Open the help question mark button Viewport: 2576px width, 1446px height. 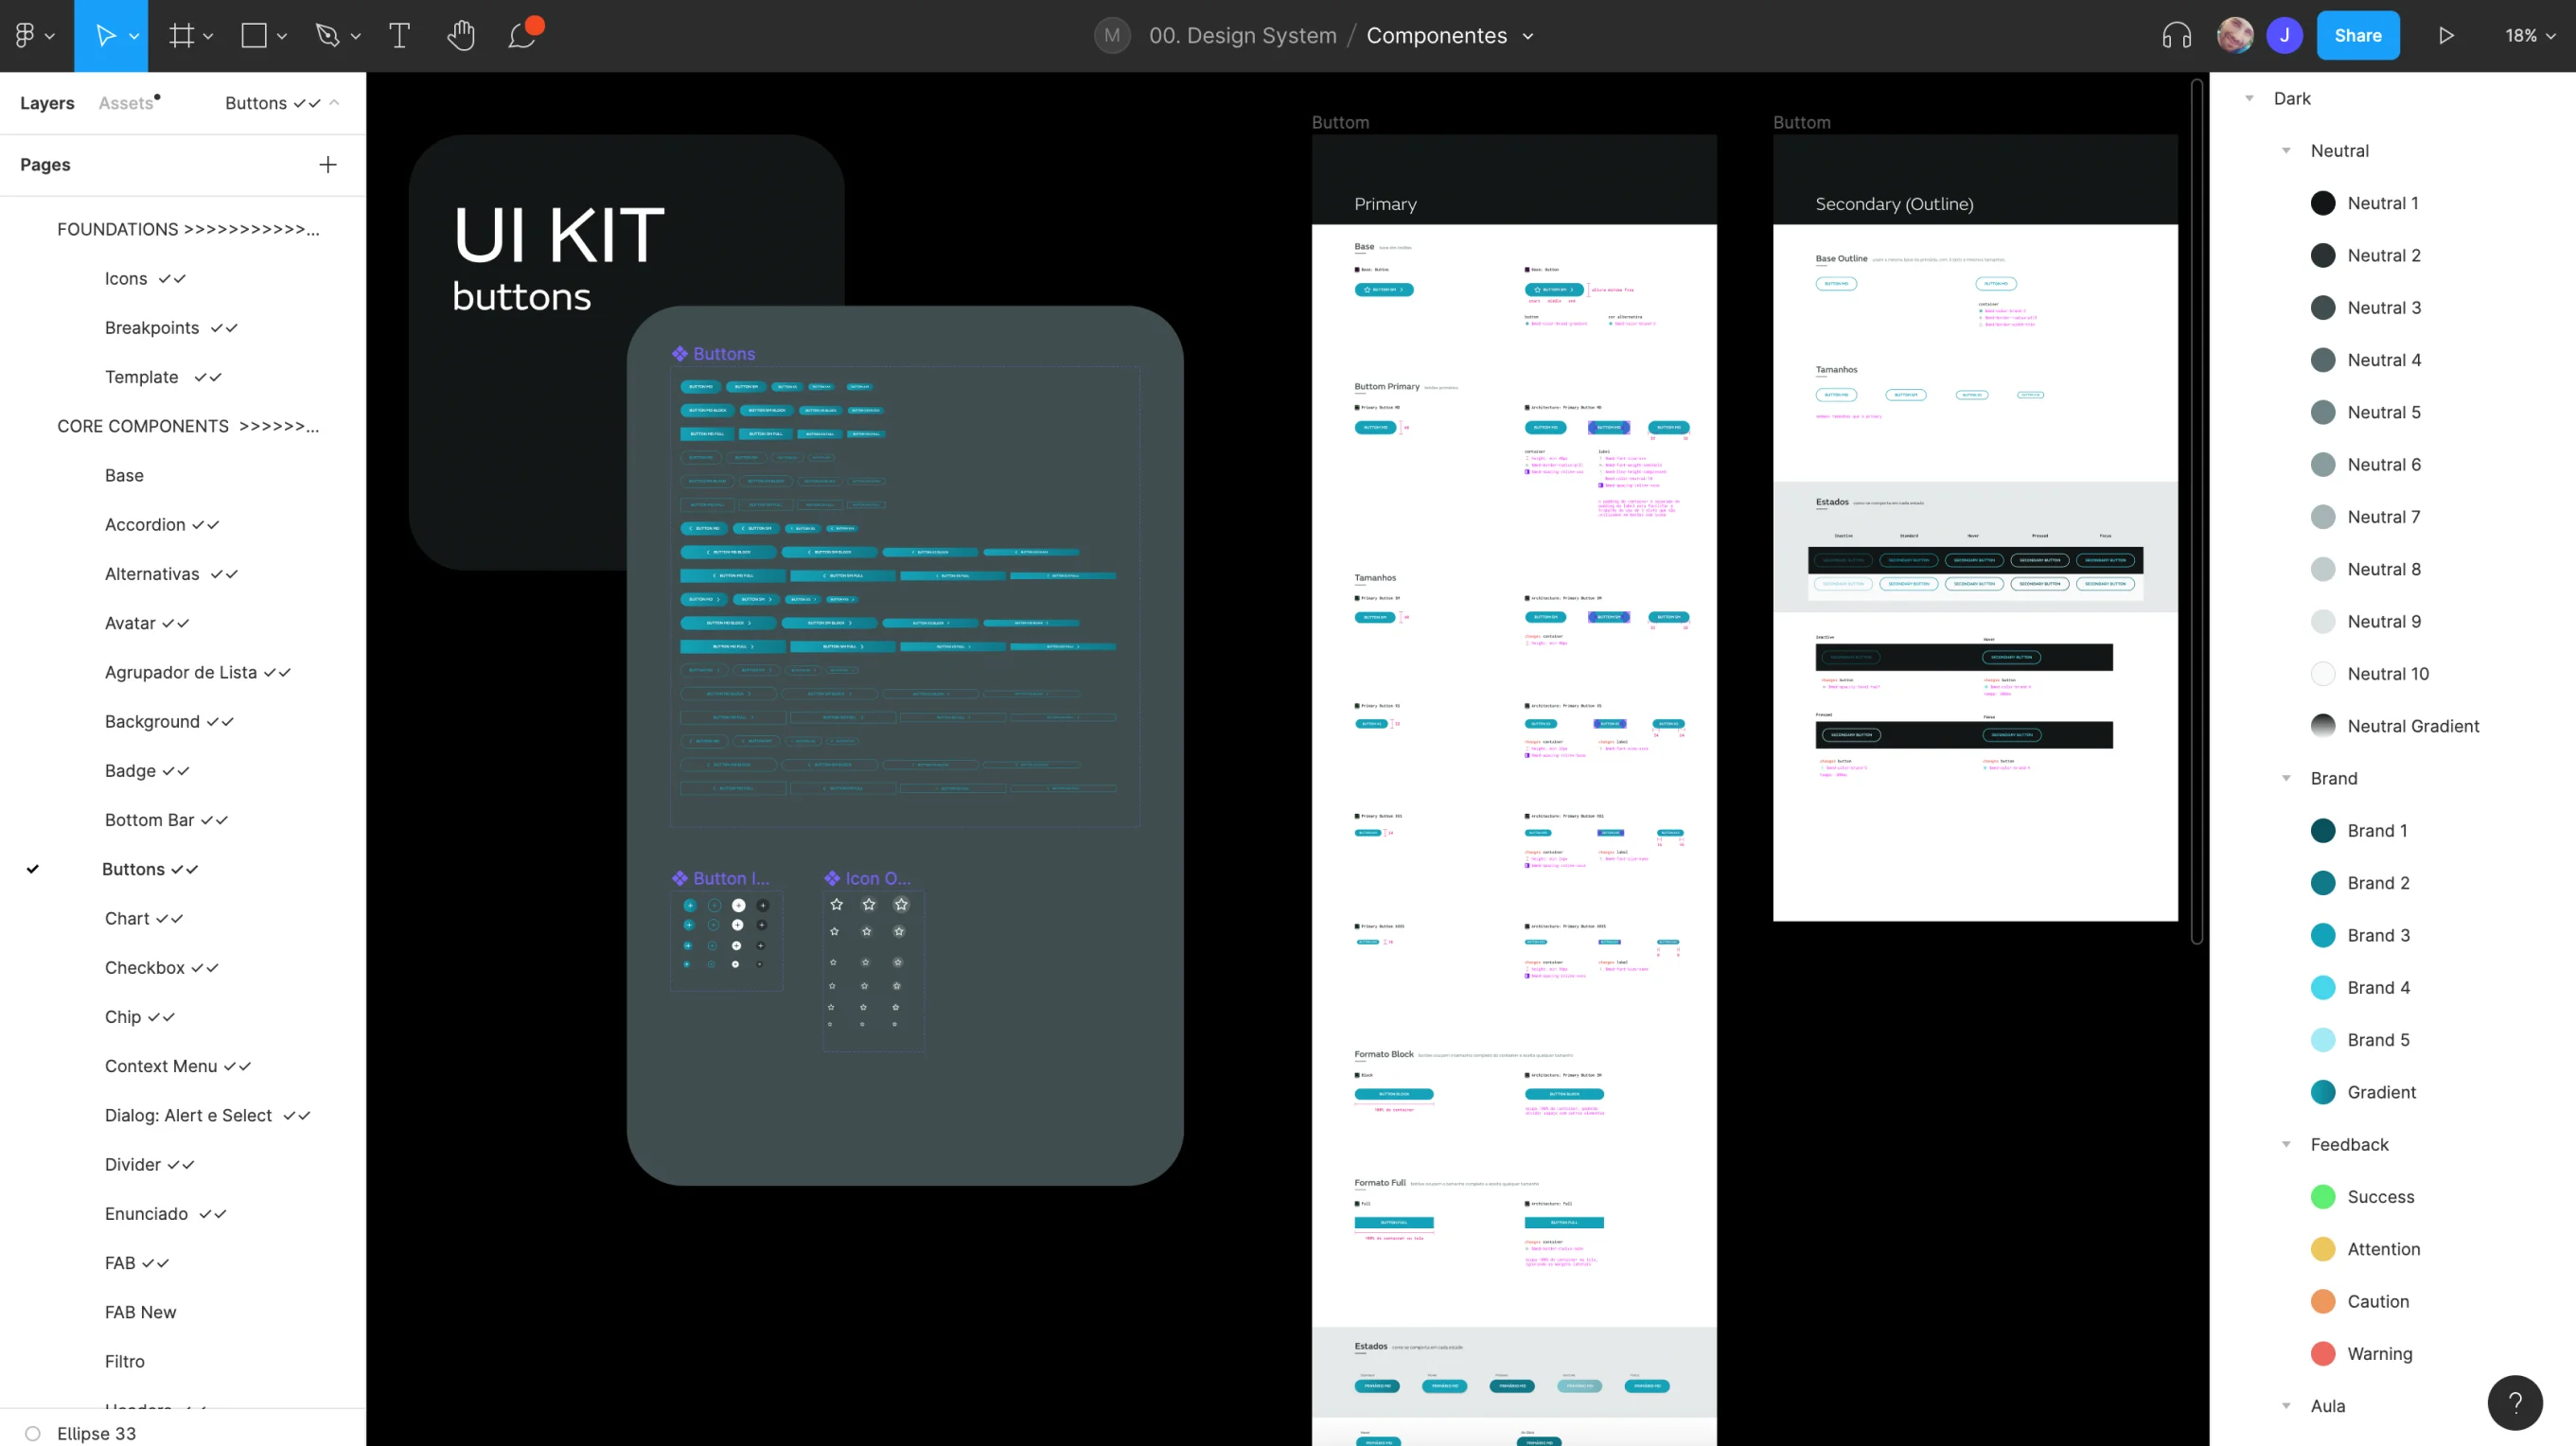(x=2515, y=1403)
